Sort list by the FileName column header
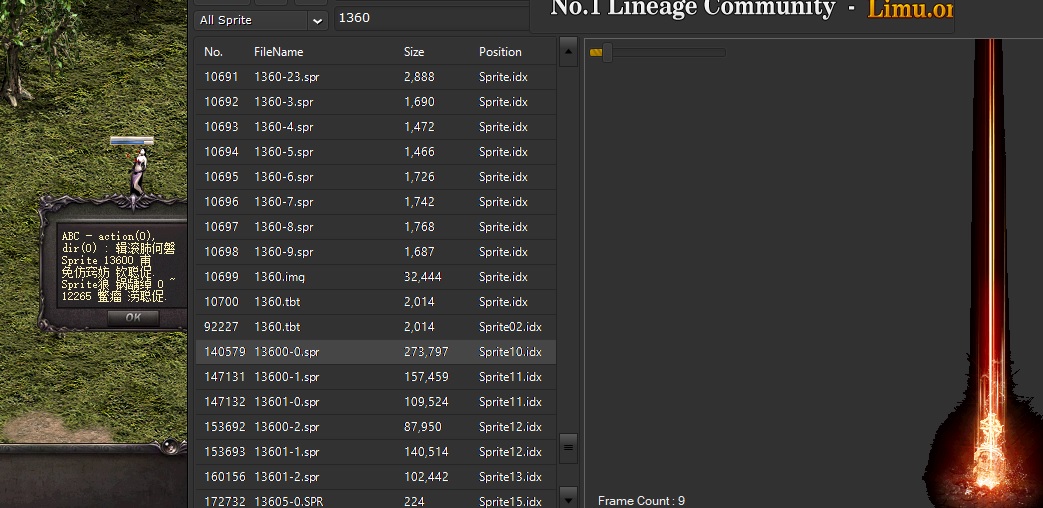 coord(279,52)
